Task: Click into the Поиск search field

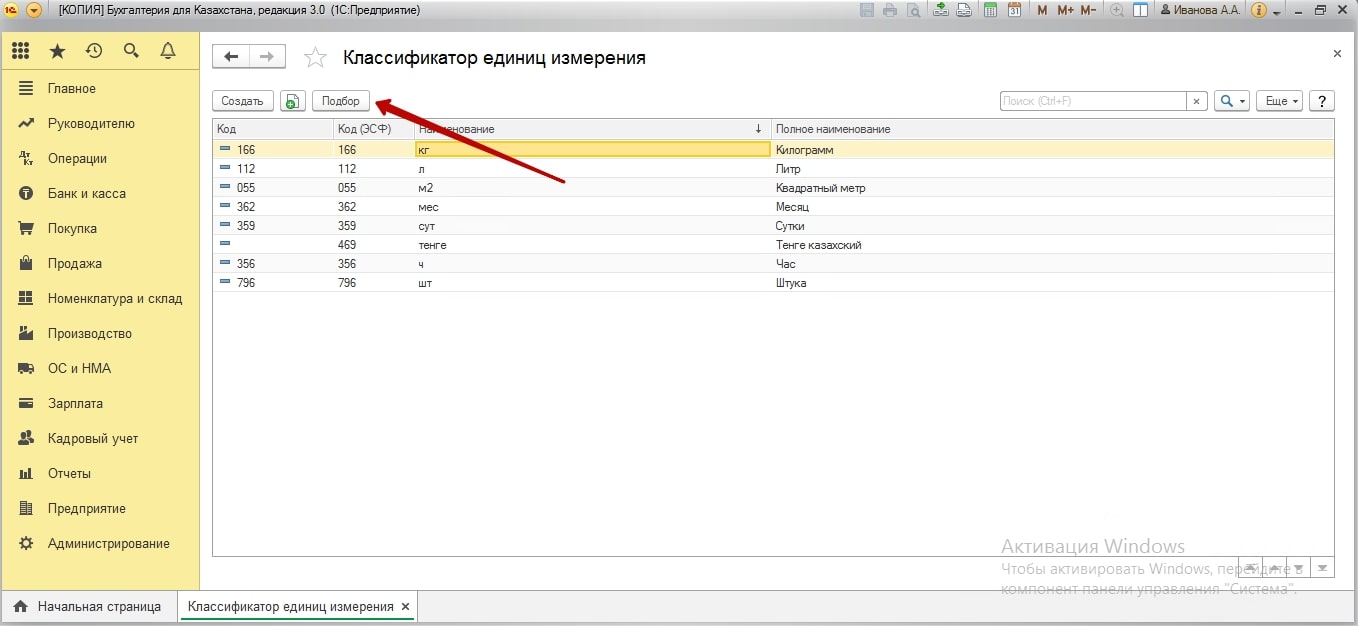Action: click(1092, 101)
